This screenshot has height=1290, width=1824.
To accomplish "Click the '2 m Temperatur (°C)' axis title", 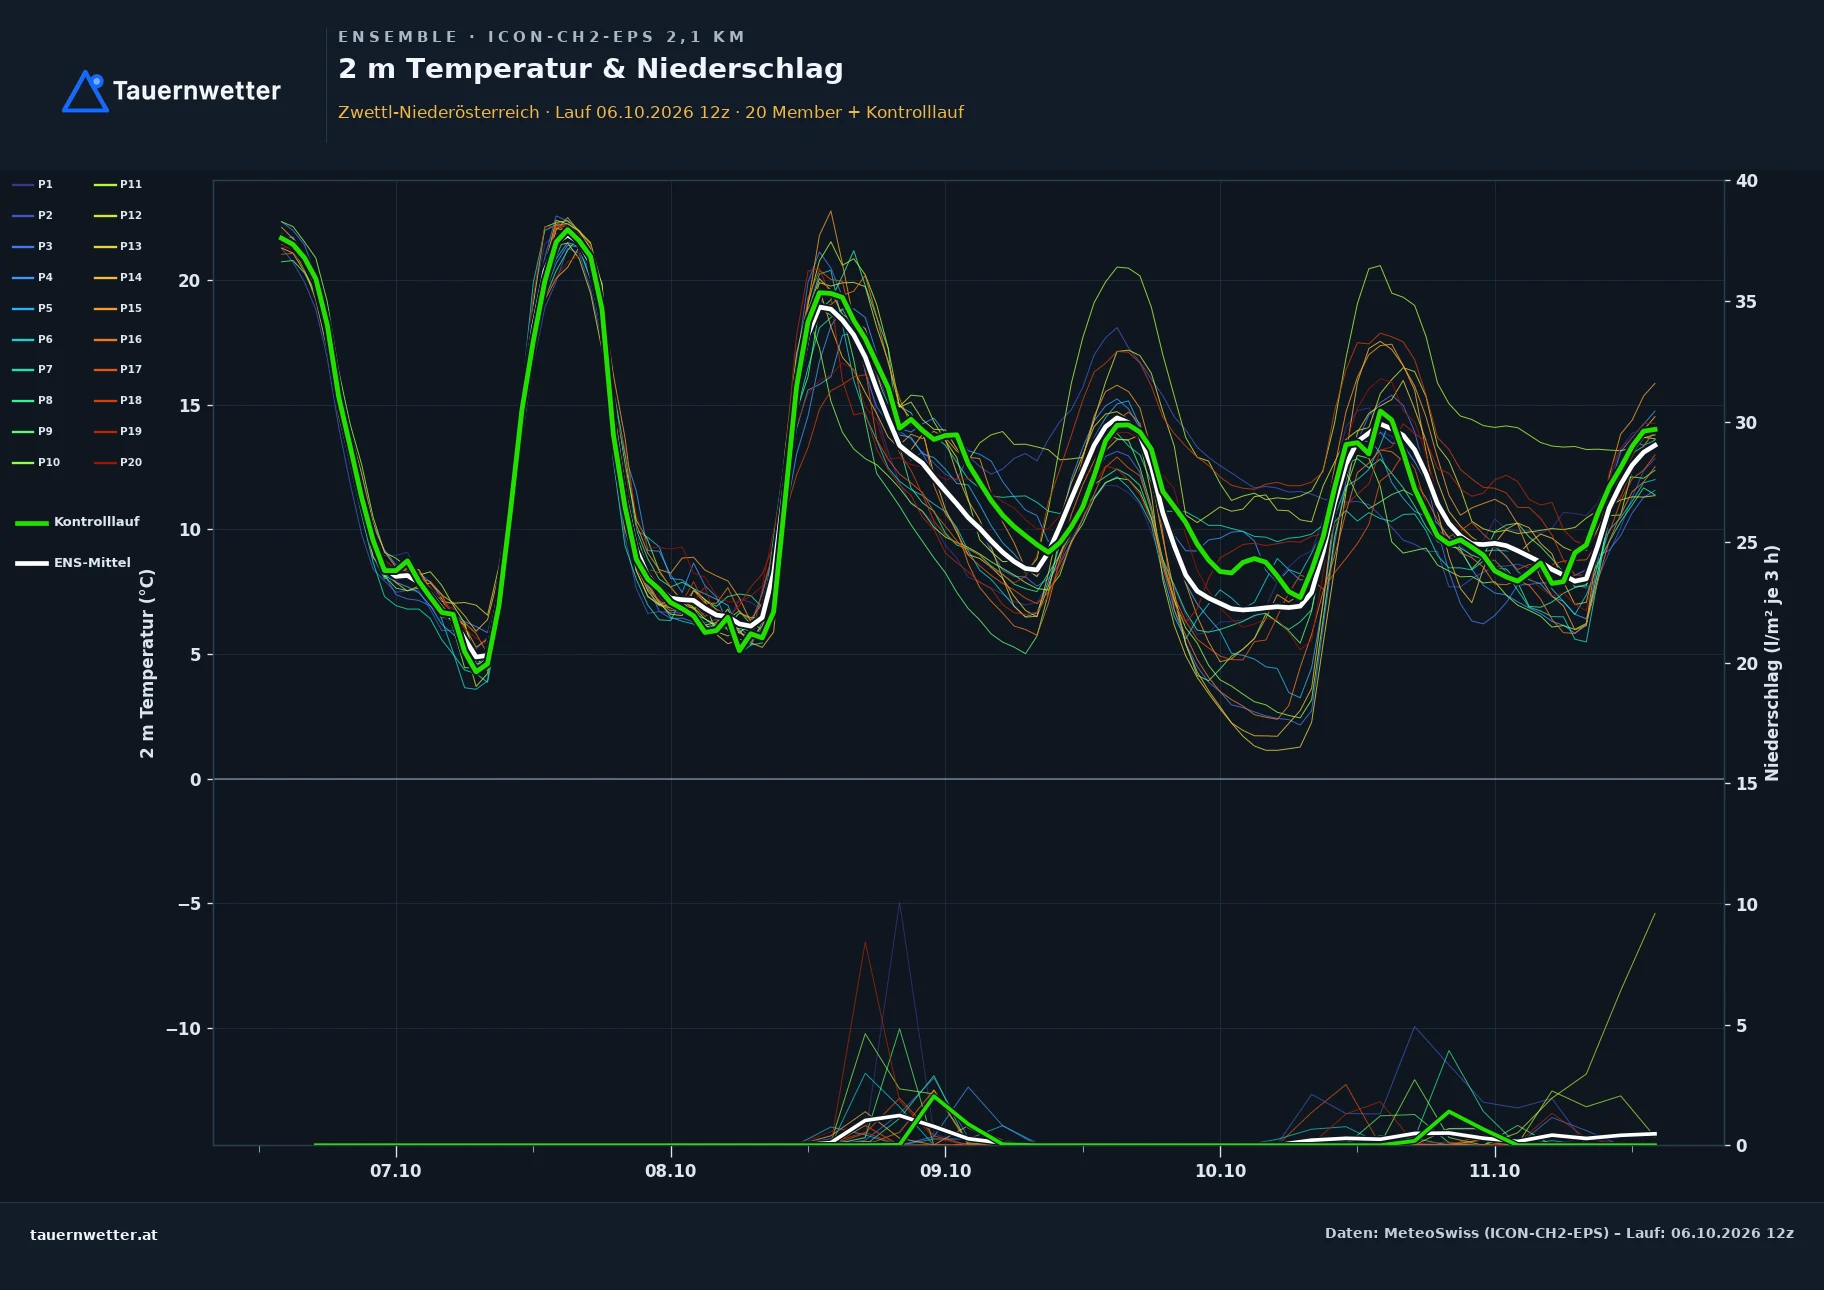I will (x=147, y=664).
